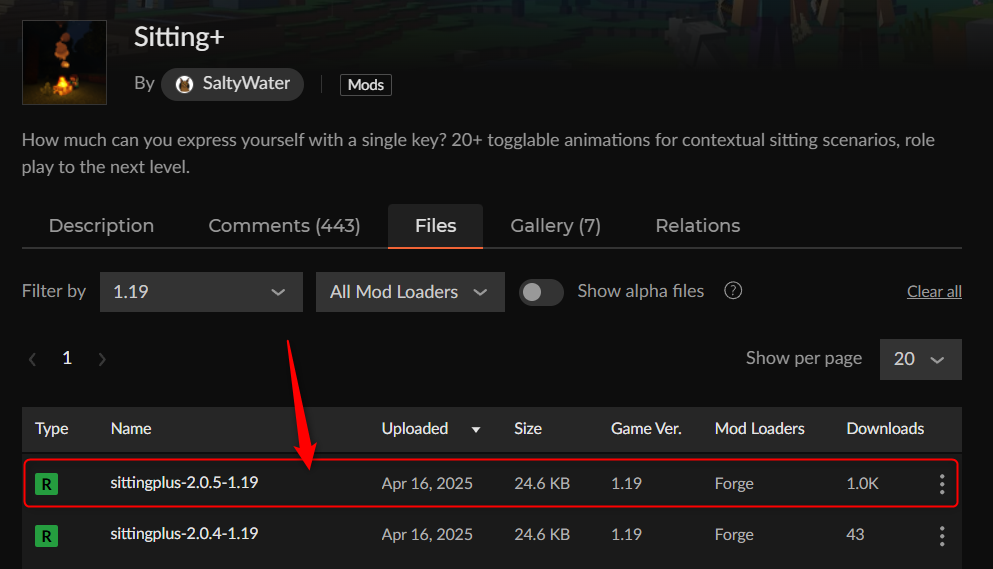993x569 pixels.
Task: Go to next page arrow
Action: (102, 358)
